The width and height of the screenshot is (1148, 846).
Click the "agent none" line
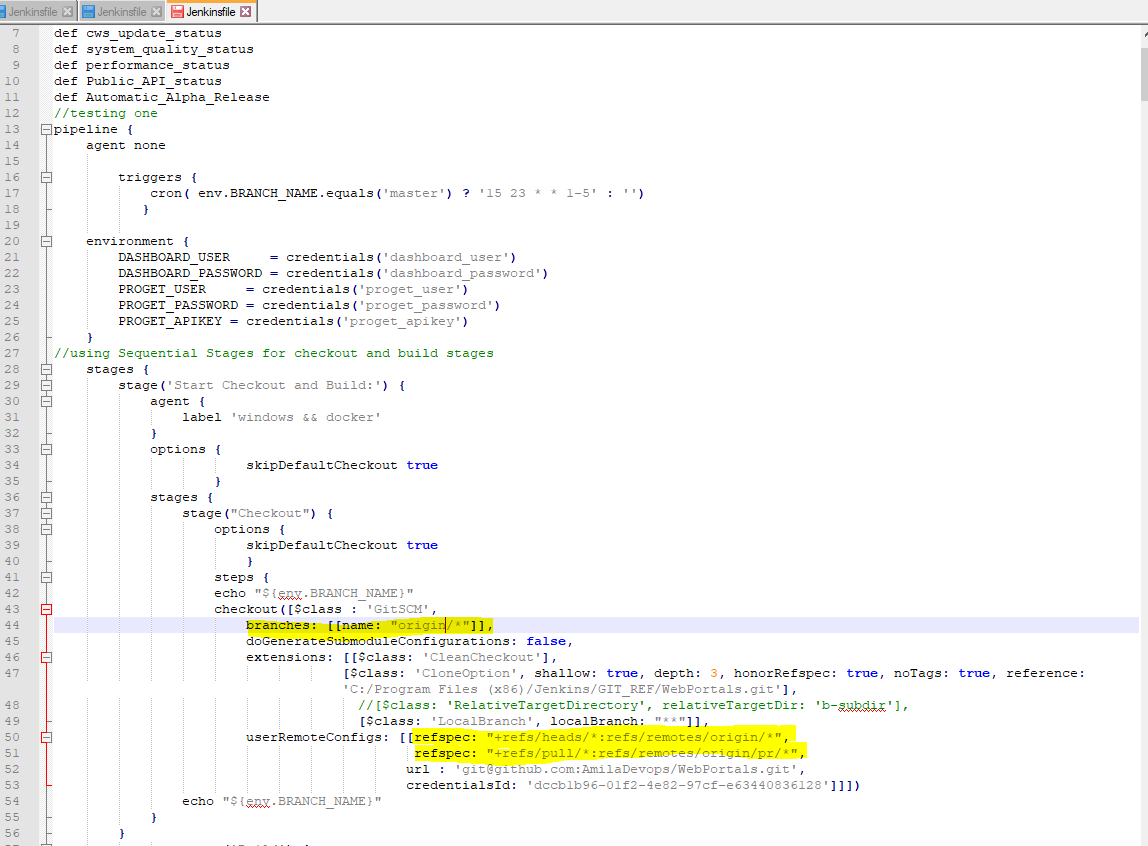pos(126,146)
